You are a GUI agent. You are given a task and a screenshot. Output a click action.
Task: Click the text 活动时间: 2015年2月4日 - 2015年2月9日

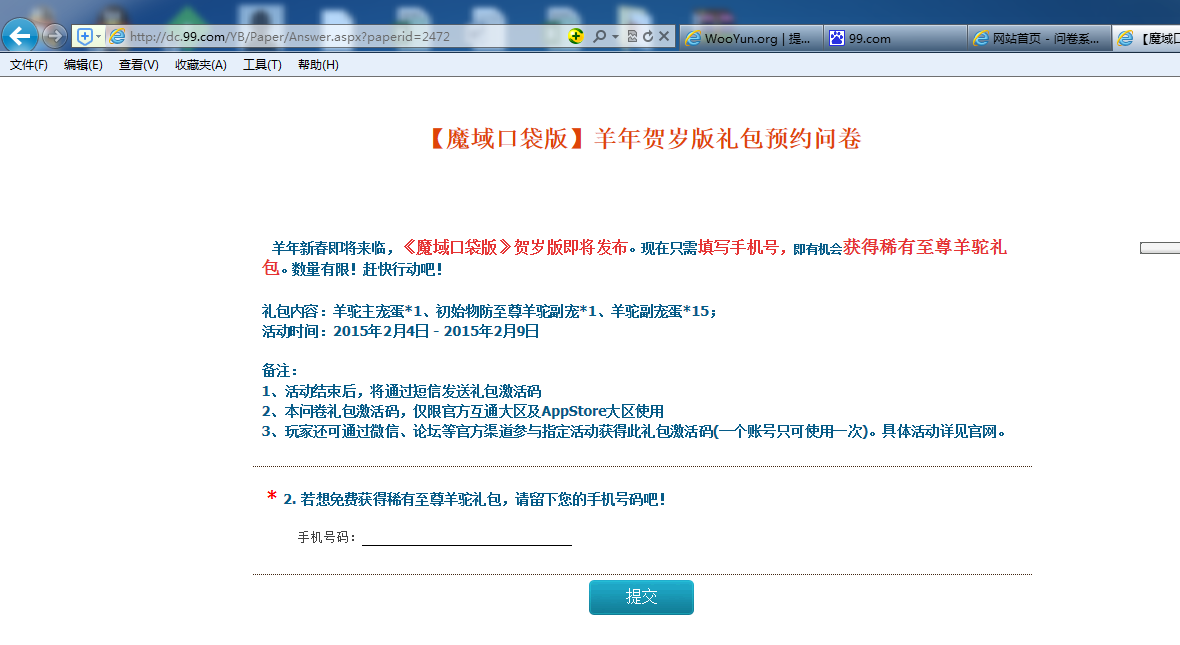(x=400, y=331)
